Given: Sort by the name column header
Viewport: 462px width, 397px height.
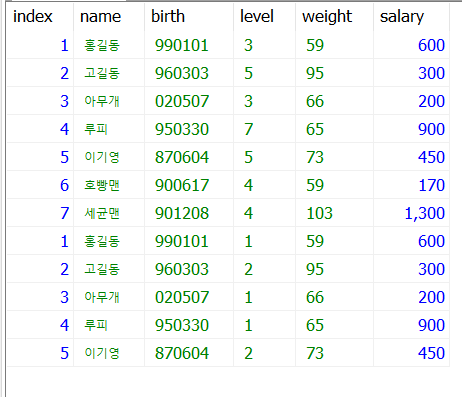Looking at the screenshot, I should [109, 16].
